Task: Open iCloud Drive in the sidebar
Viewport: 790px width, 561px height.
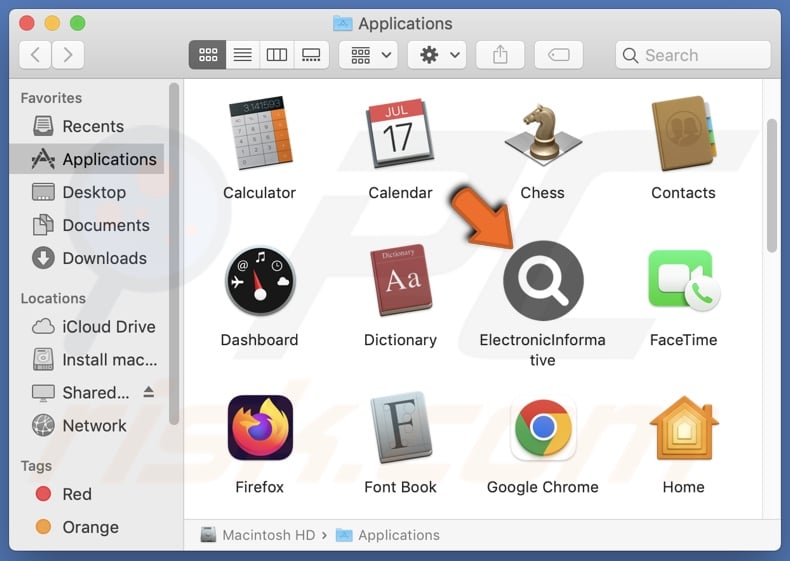Action: [86, 327]
